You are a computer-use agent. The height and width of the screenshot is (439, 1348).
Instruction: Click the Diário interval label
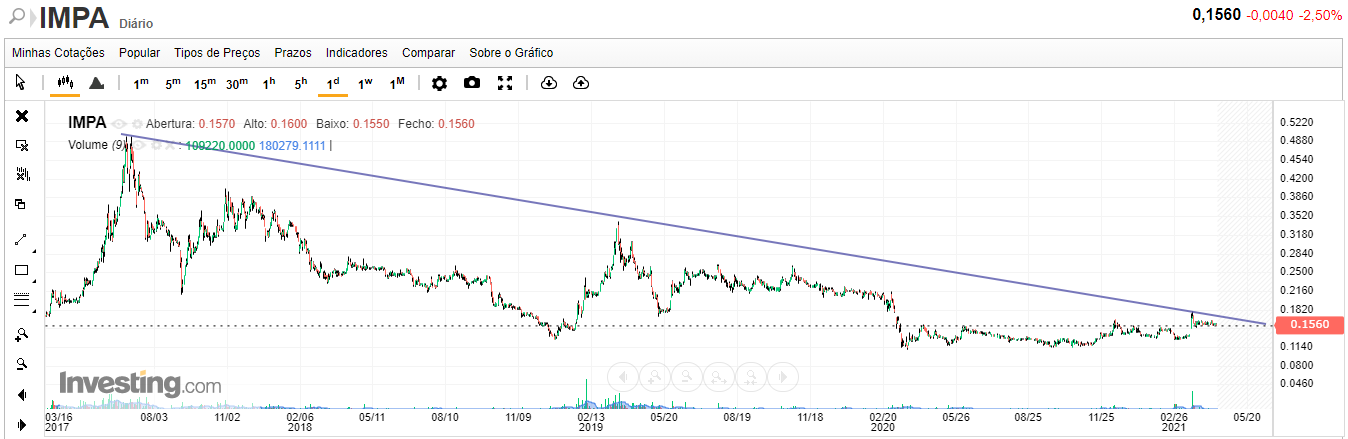136,22
